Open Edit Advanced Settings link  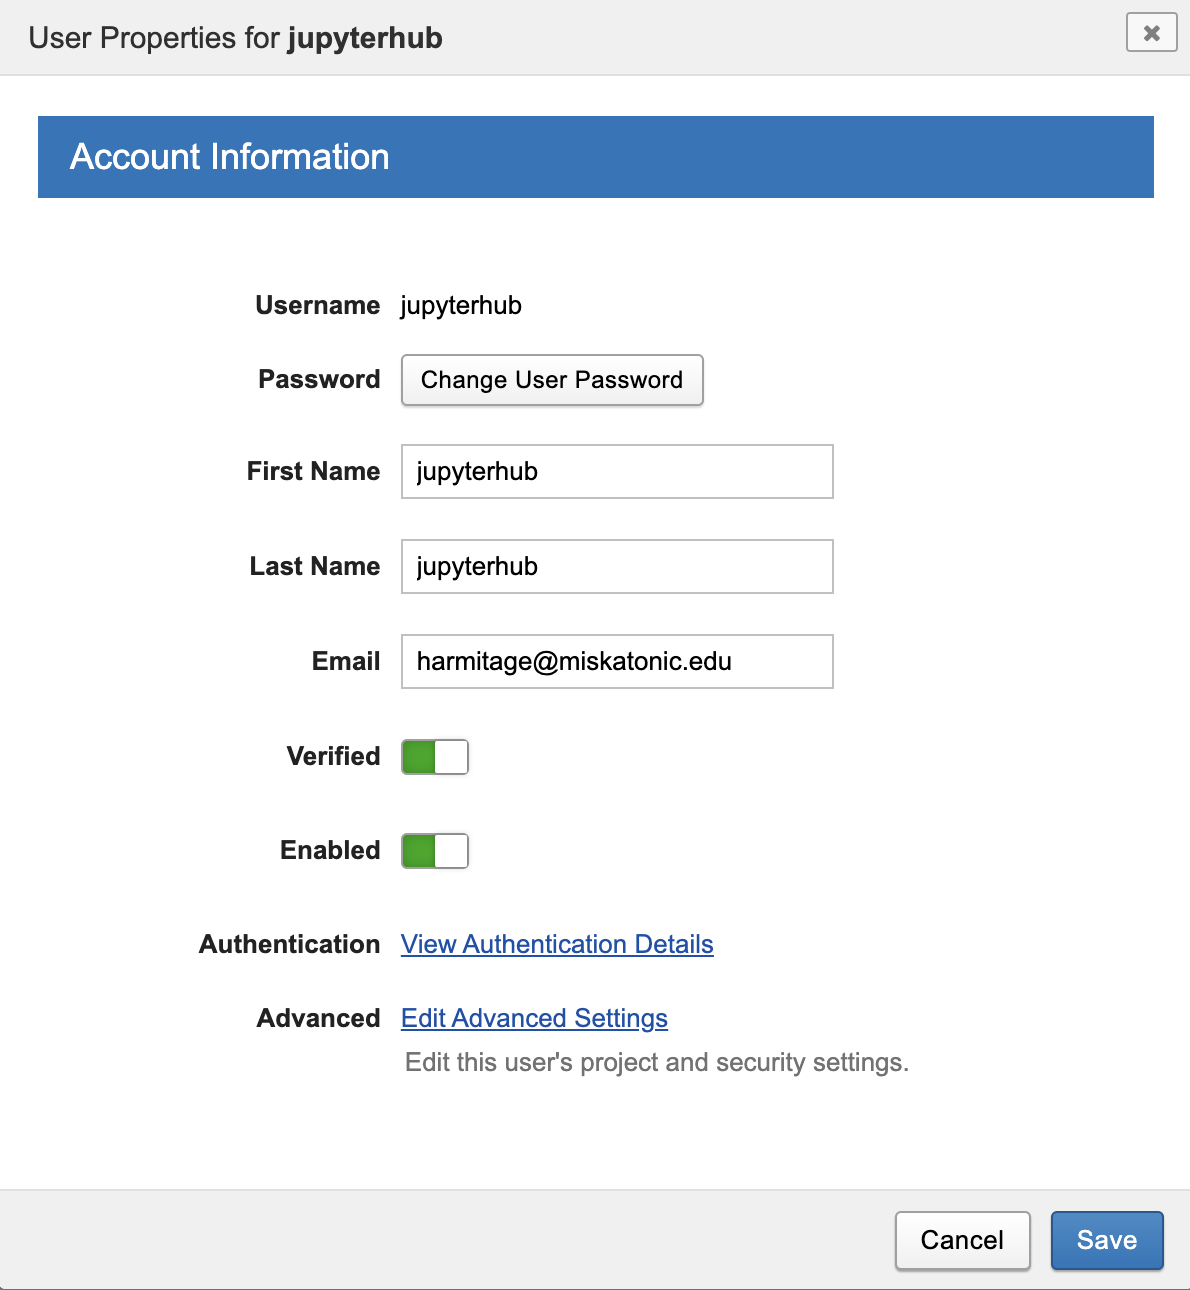(534, 1018)
